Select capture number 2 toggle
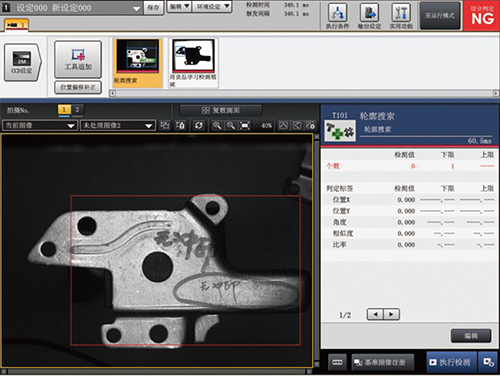500x378 pixels. pyautogui.click(x=77, y=110)
